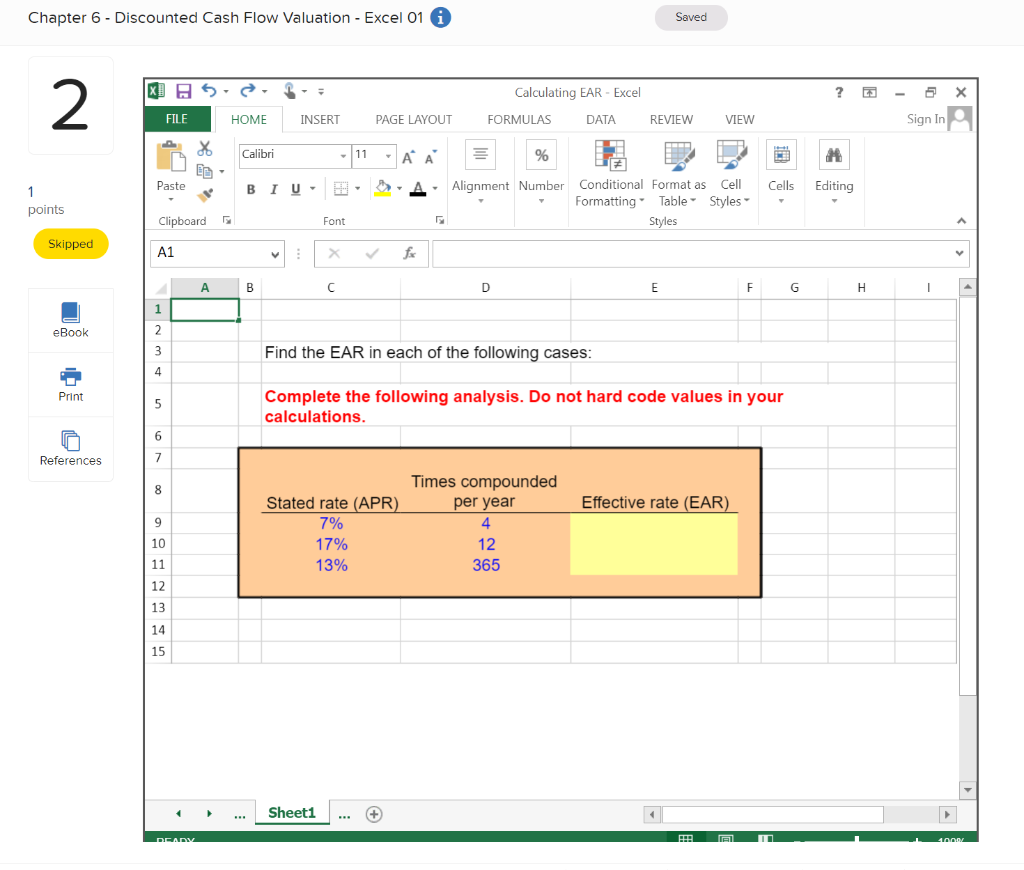Viewport: 1024px width, 870px height.
Task: Select the first yellow EAR answer cell
Action: coord(654,523)
